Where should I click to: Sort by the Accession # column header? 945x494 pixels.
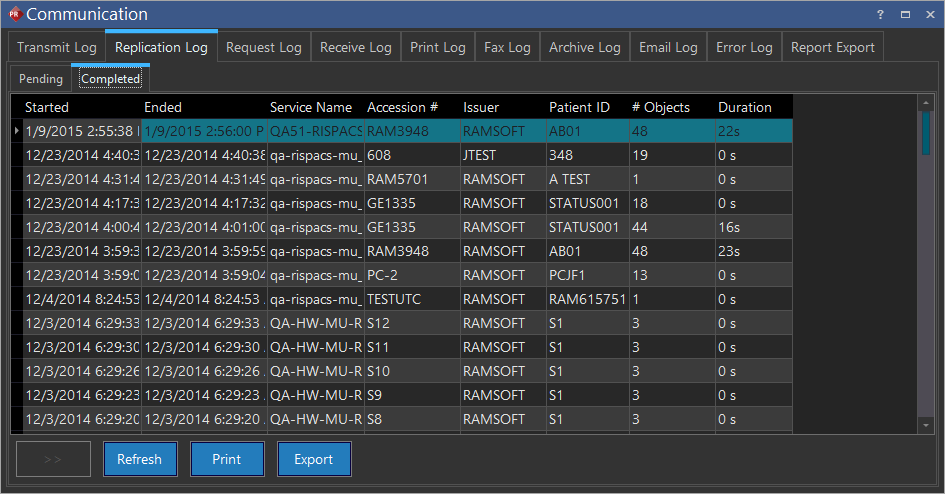(403, 107)
